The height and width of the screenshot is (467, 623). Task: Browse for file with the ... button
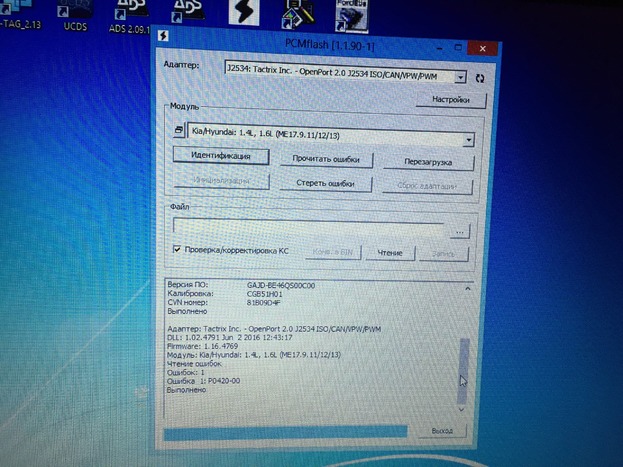click(x=459, y=230)
